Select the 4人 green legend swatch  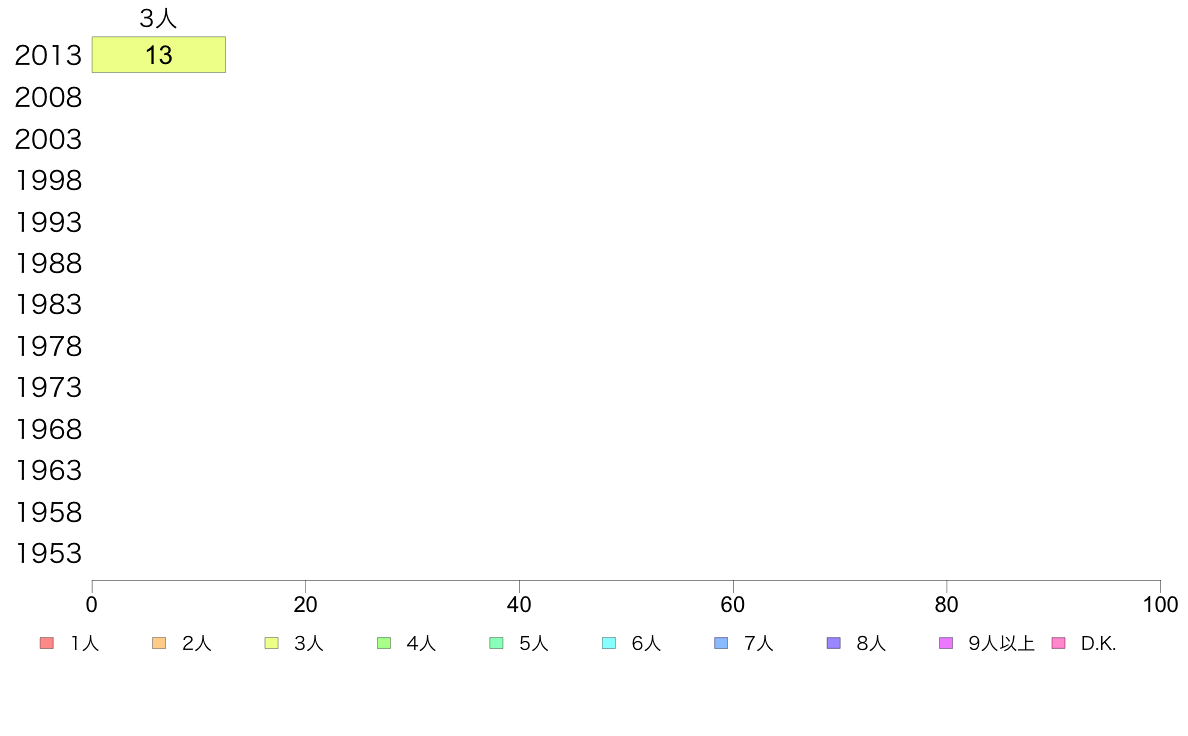click(384, 644)
